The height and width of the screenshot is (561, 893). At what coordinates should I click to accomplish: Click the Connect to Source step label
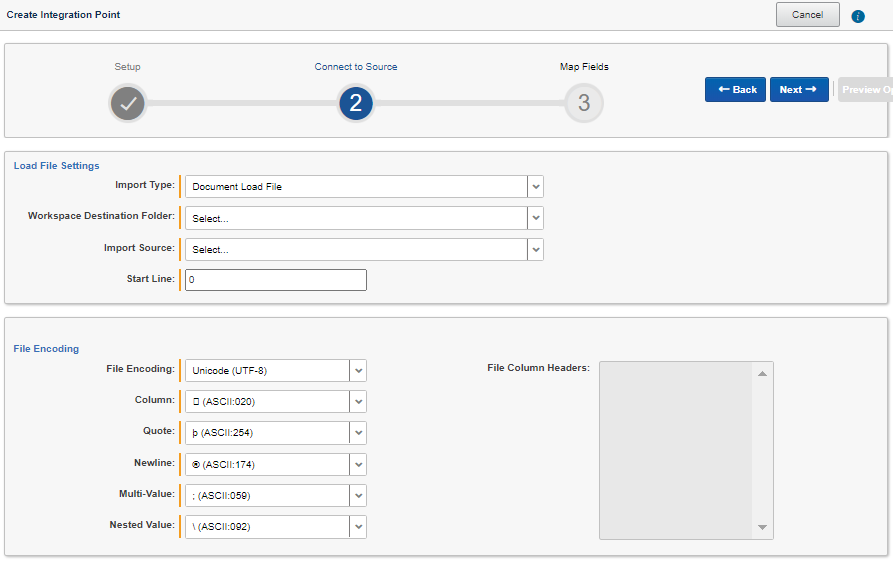[356, 67]
